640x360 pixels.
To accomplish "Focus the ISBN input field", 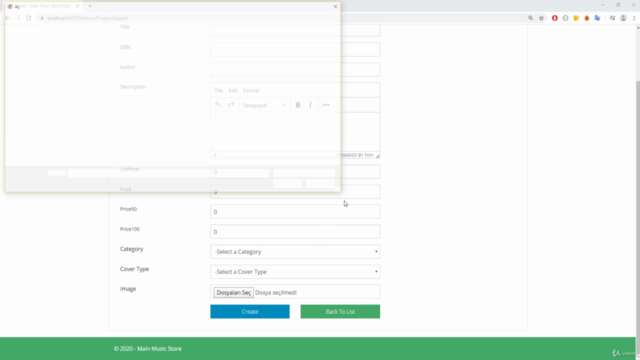I will point(295,49).
